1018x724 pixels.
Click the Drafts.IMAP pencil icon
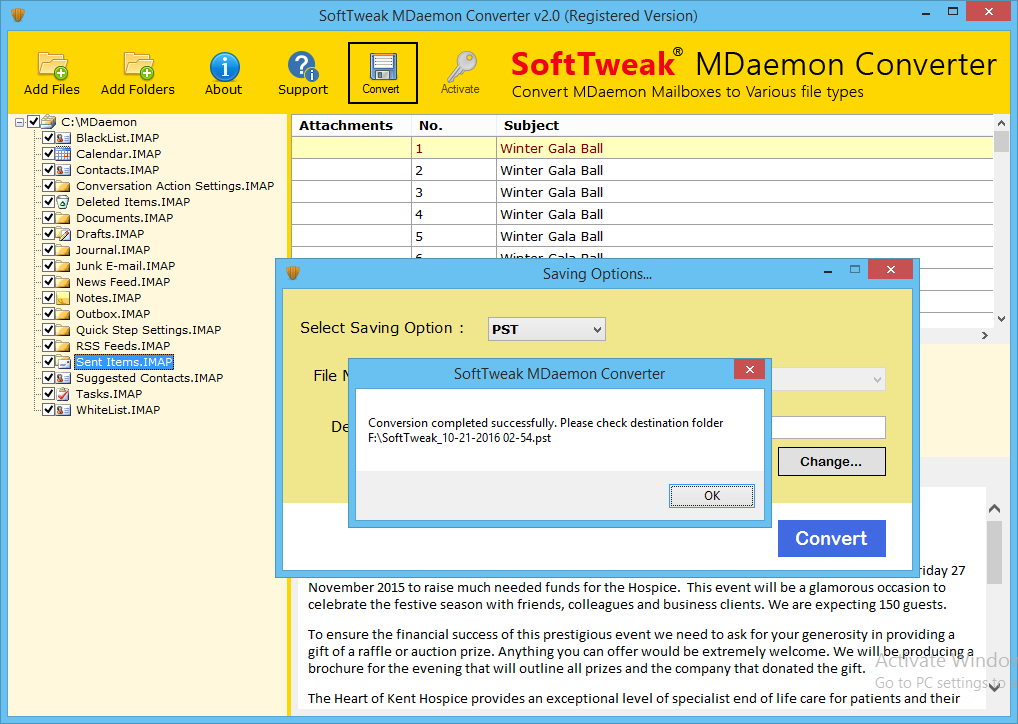click(x=63, y=234)
